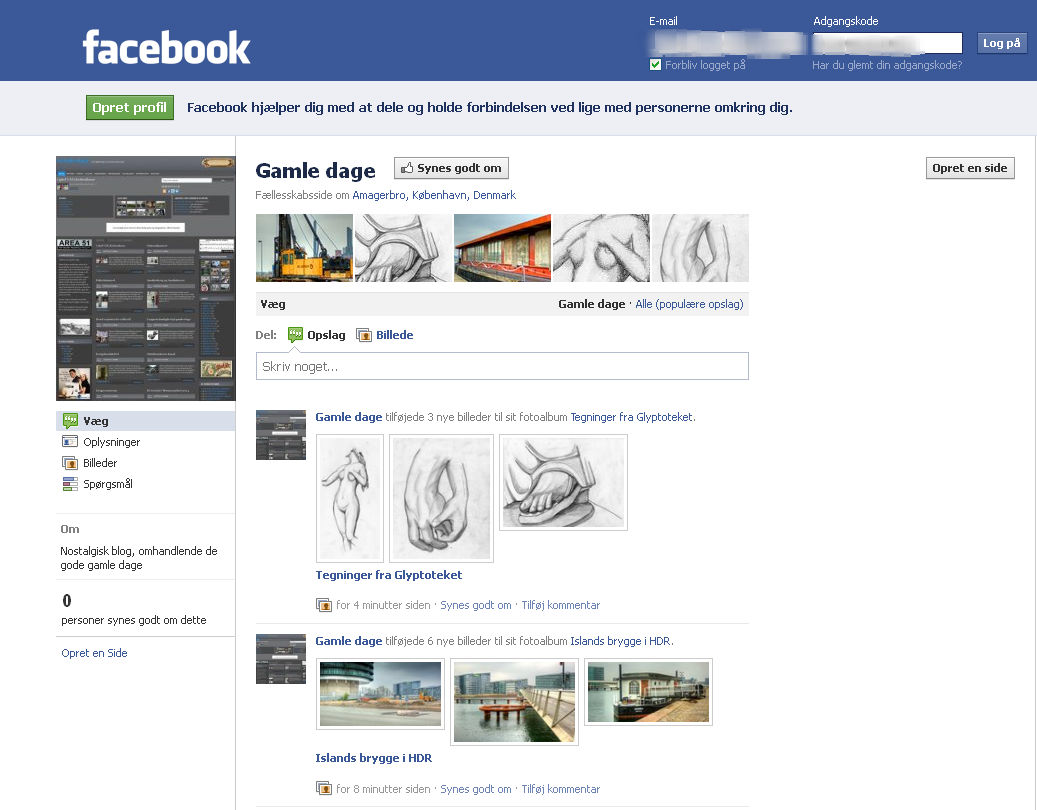The image size is (1037, 810).
Task: Open the red building photo in photo strip
Action: [x=503, y=248]
